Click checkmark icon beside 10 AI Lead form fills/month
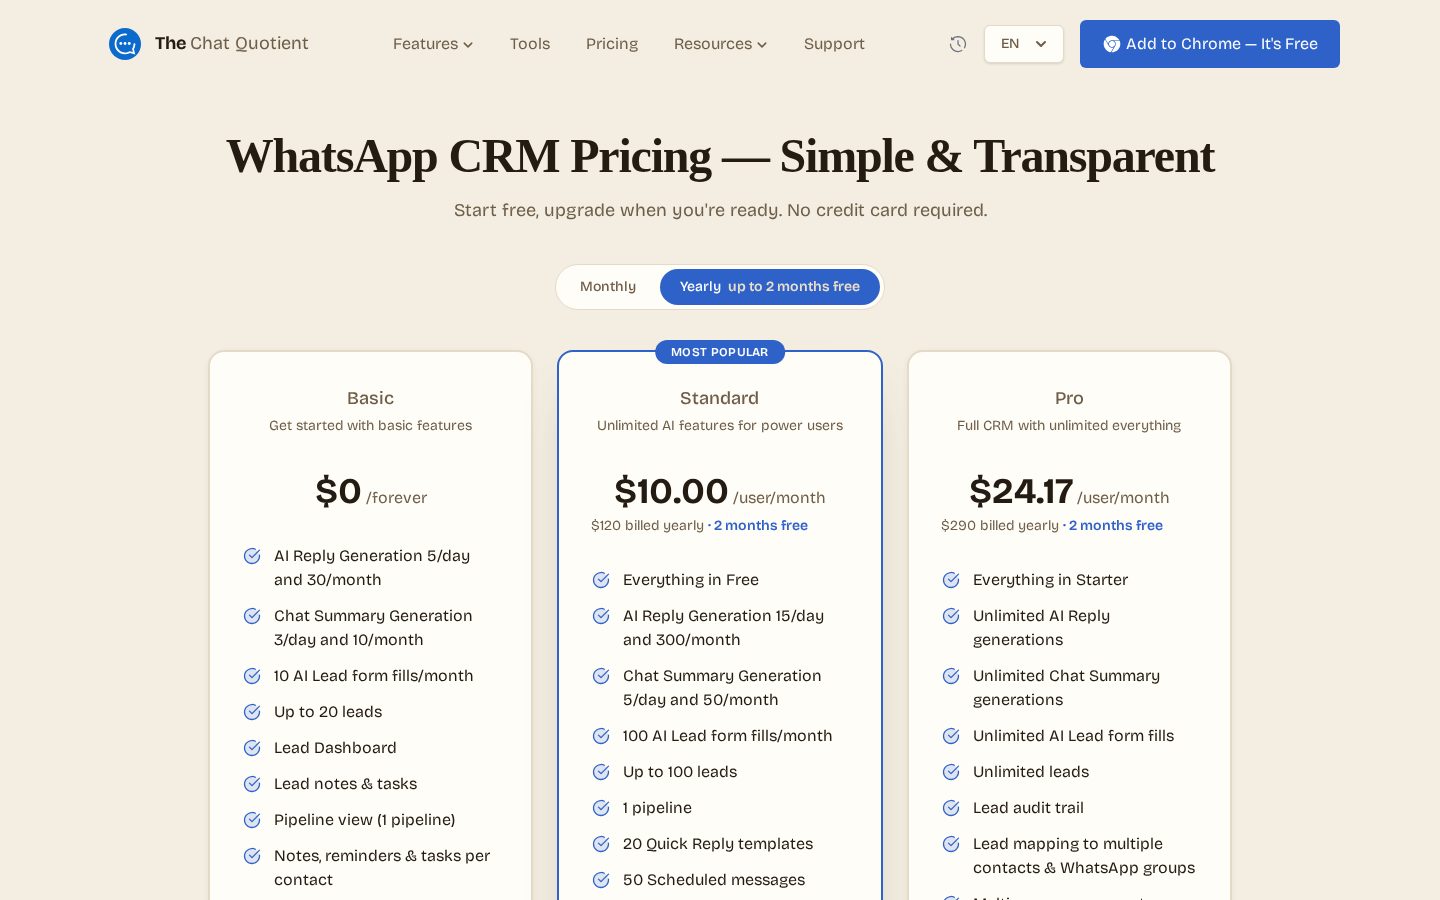Viewport: 1440px width, 900px height. pyautogui.click(x=252, y=676)
